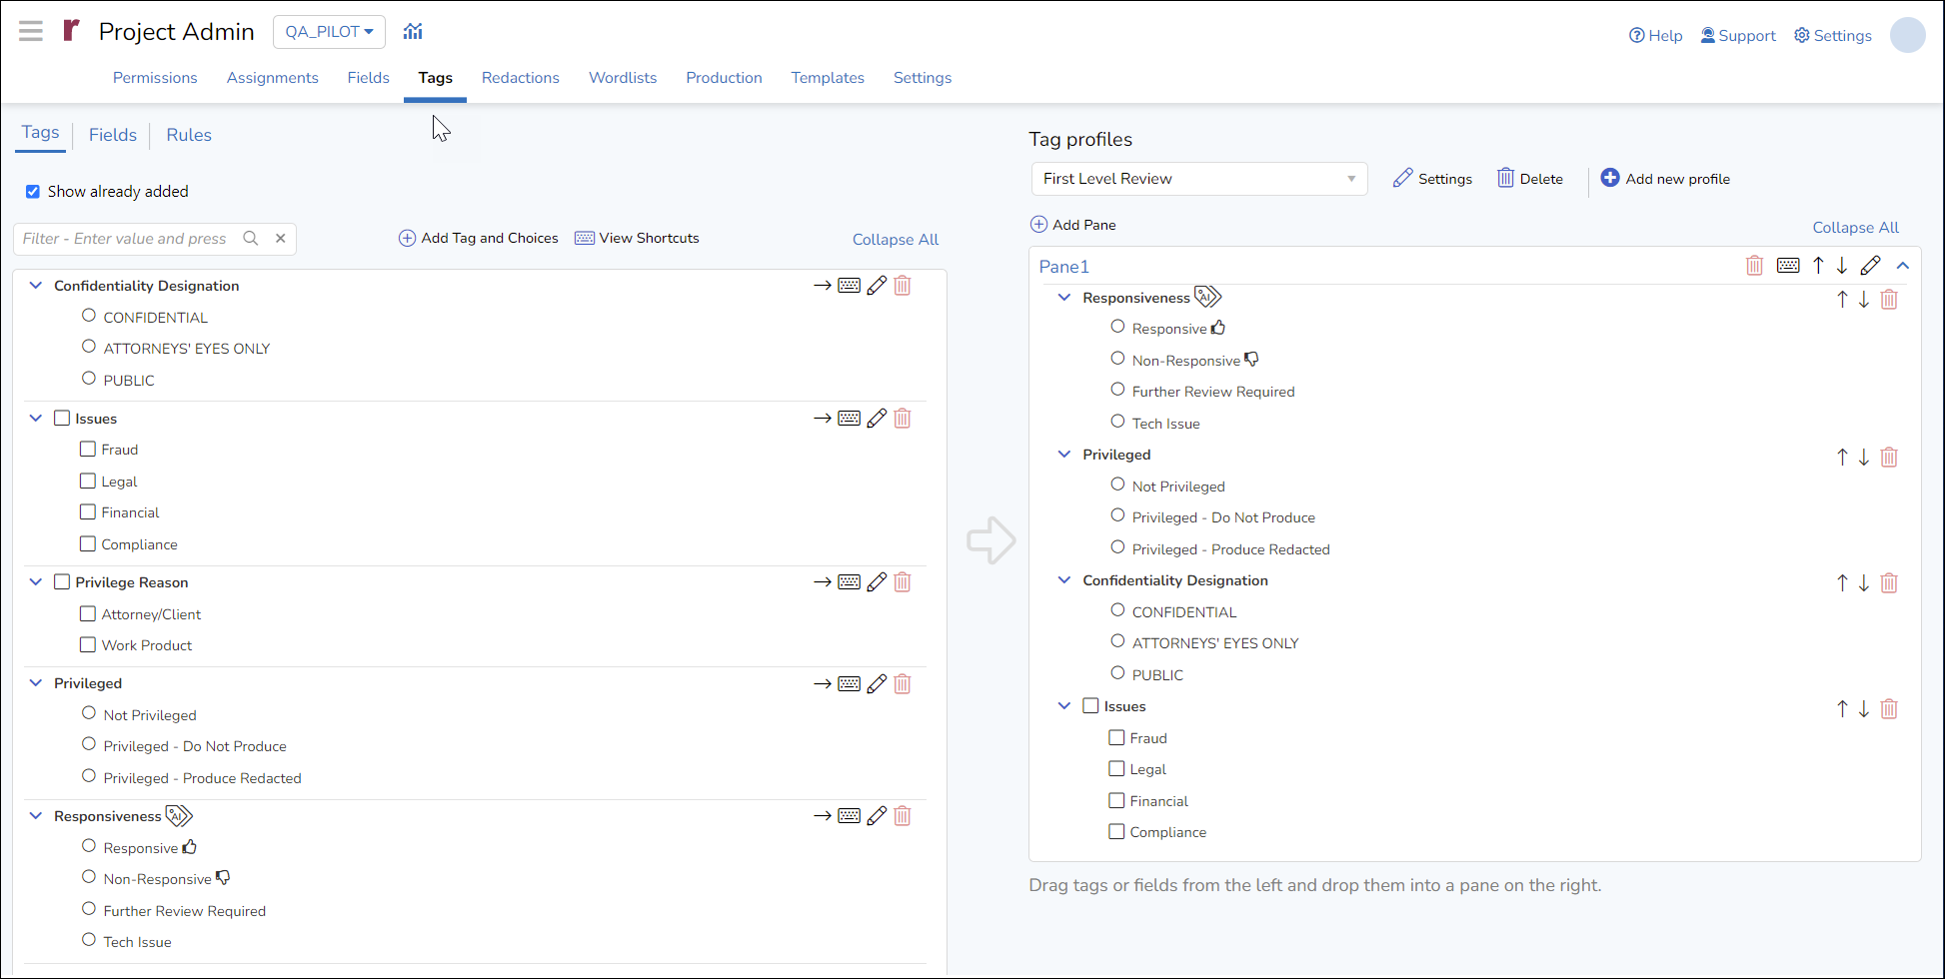Click Collapse All above left tag list
The height and width of the screenshot is (979, 1945).
click(895, 239)
